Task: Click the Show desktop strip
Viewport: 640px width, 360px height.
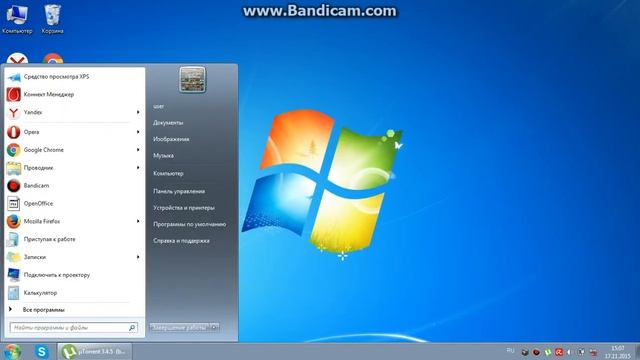Action: tap(637, 352)
